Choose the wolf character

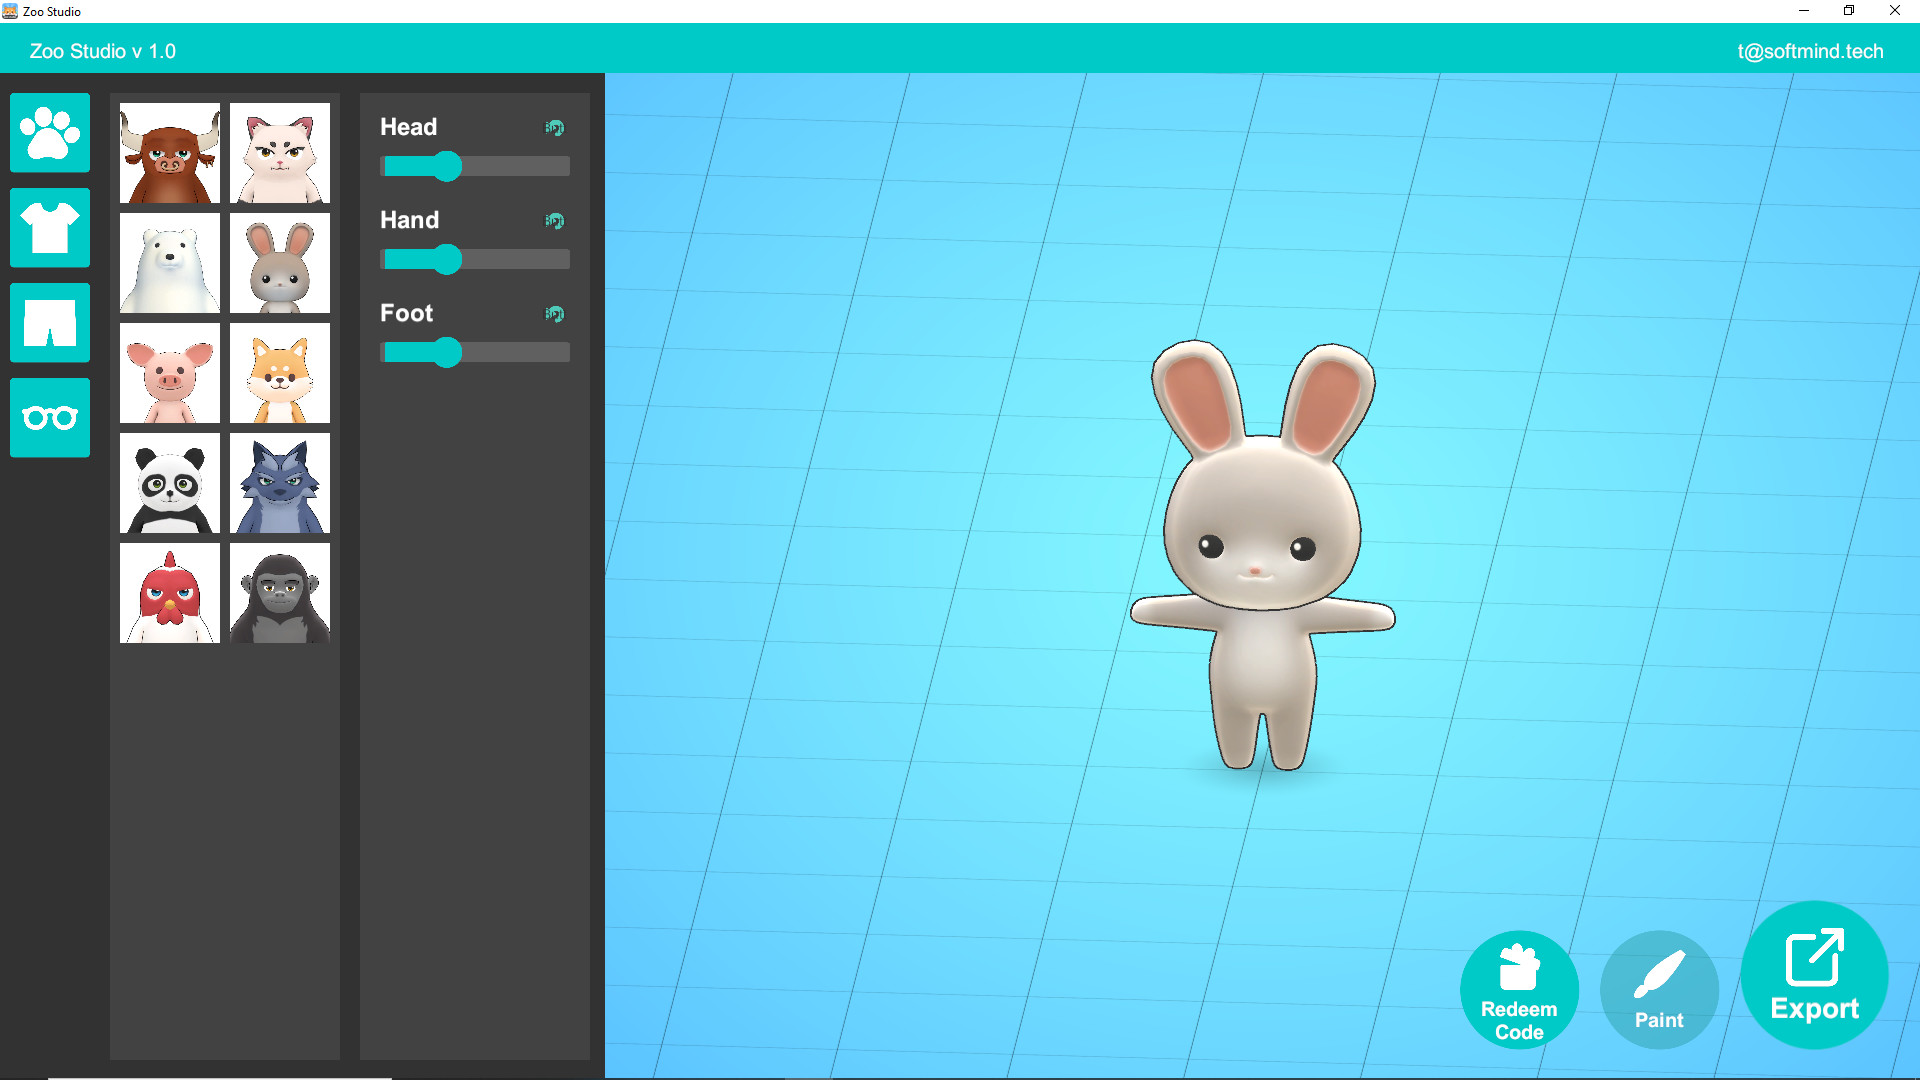[279, 483]
